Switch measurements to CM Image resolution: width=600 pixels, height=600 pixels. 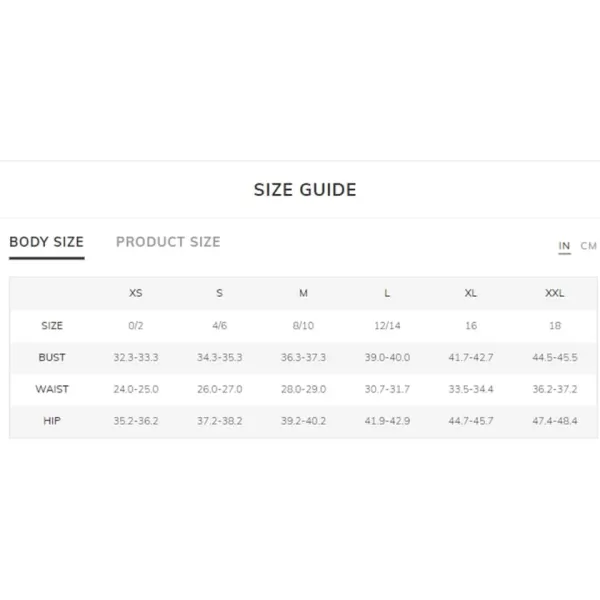click(x=589, y=246)
